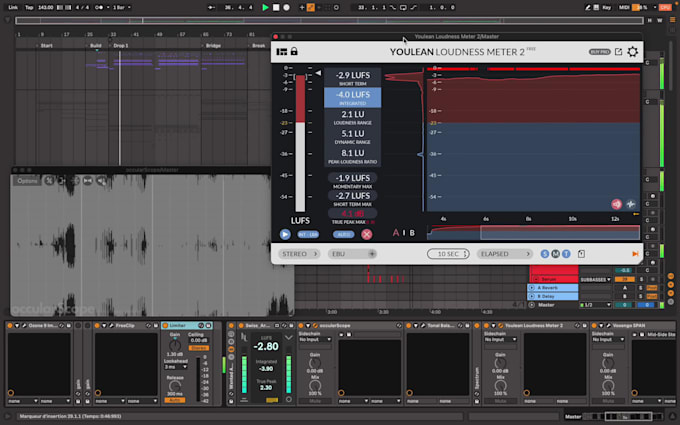Toggle the Ozone 9 device activator

[10, 325]
